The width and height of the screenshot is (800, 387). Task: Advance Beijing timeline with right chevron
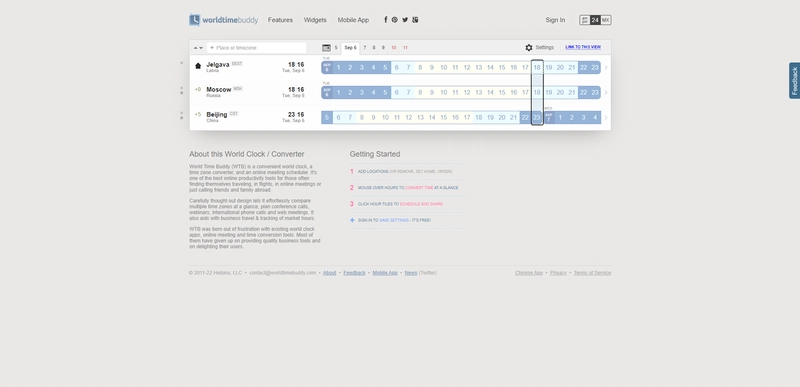(x=606, y=117)
